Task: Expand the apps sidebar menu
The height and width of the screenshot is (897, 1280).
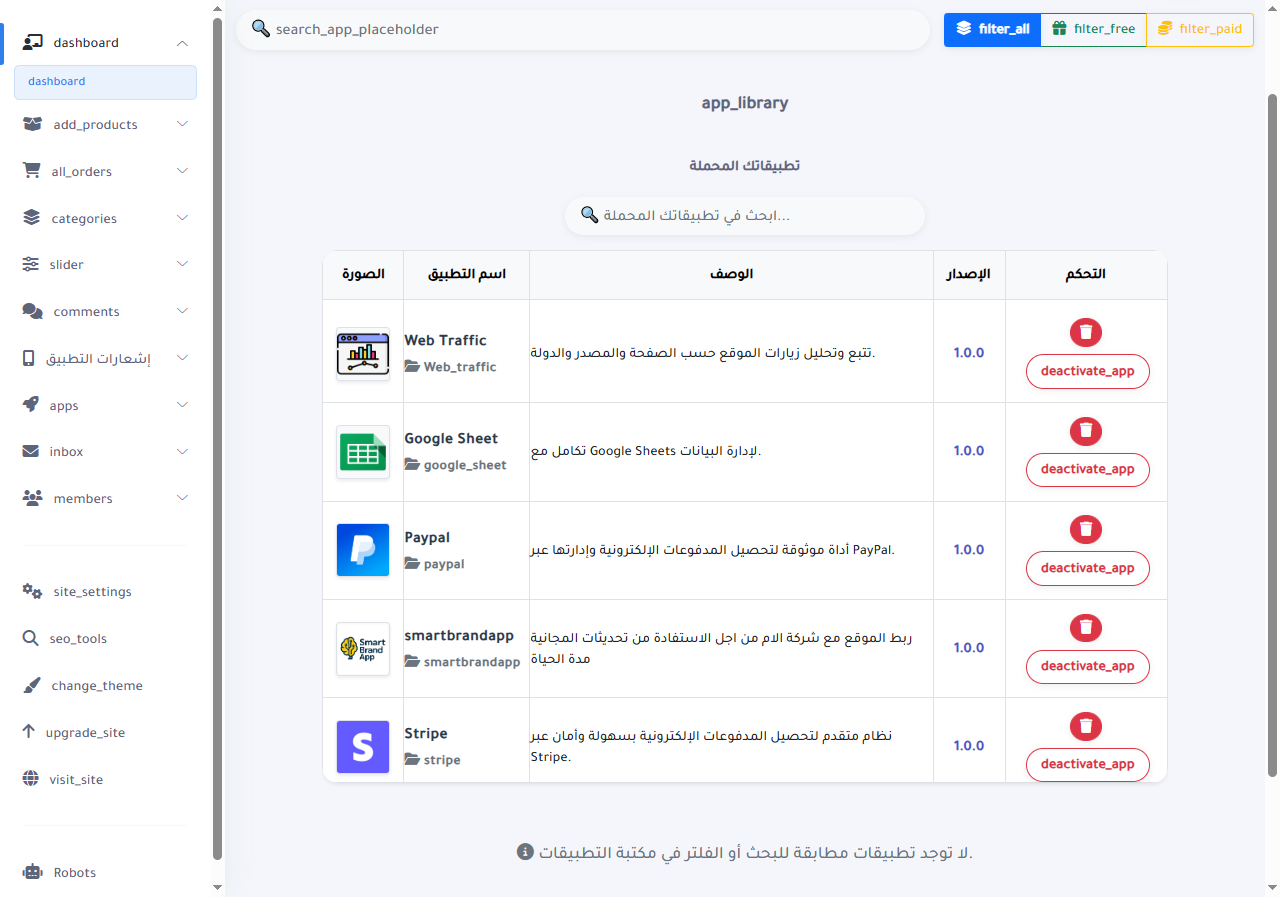Action: pyautogui.click(x=182, y=404)
